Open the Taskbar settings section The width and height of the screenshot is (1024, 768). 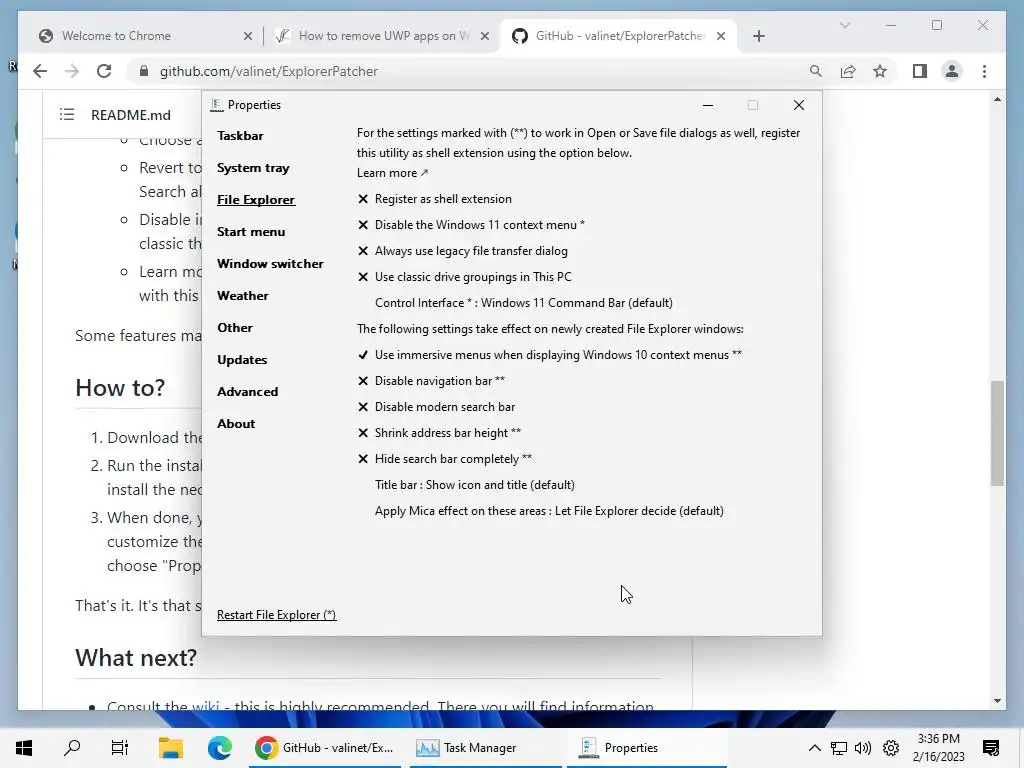click(x=240, y=136)
